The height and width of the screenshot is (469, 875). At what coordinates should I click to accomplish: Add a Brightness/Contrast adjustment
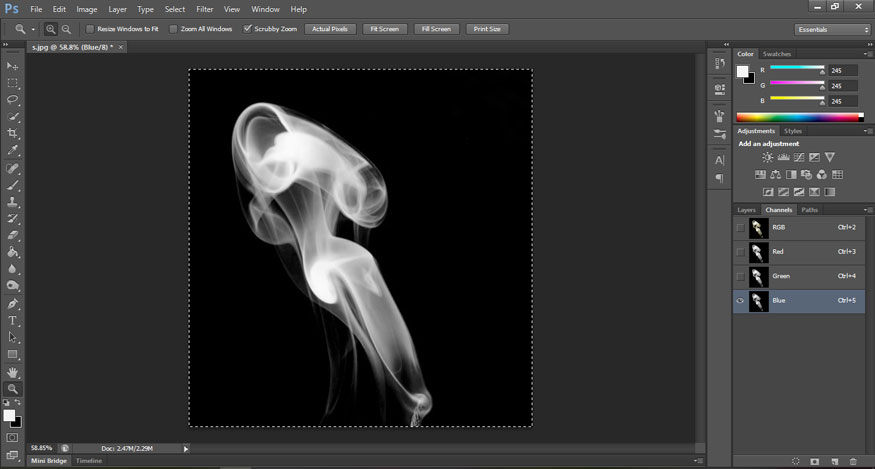tap(768, 157)
